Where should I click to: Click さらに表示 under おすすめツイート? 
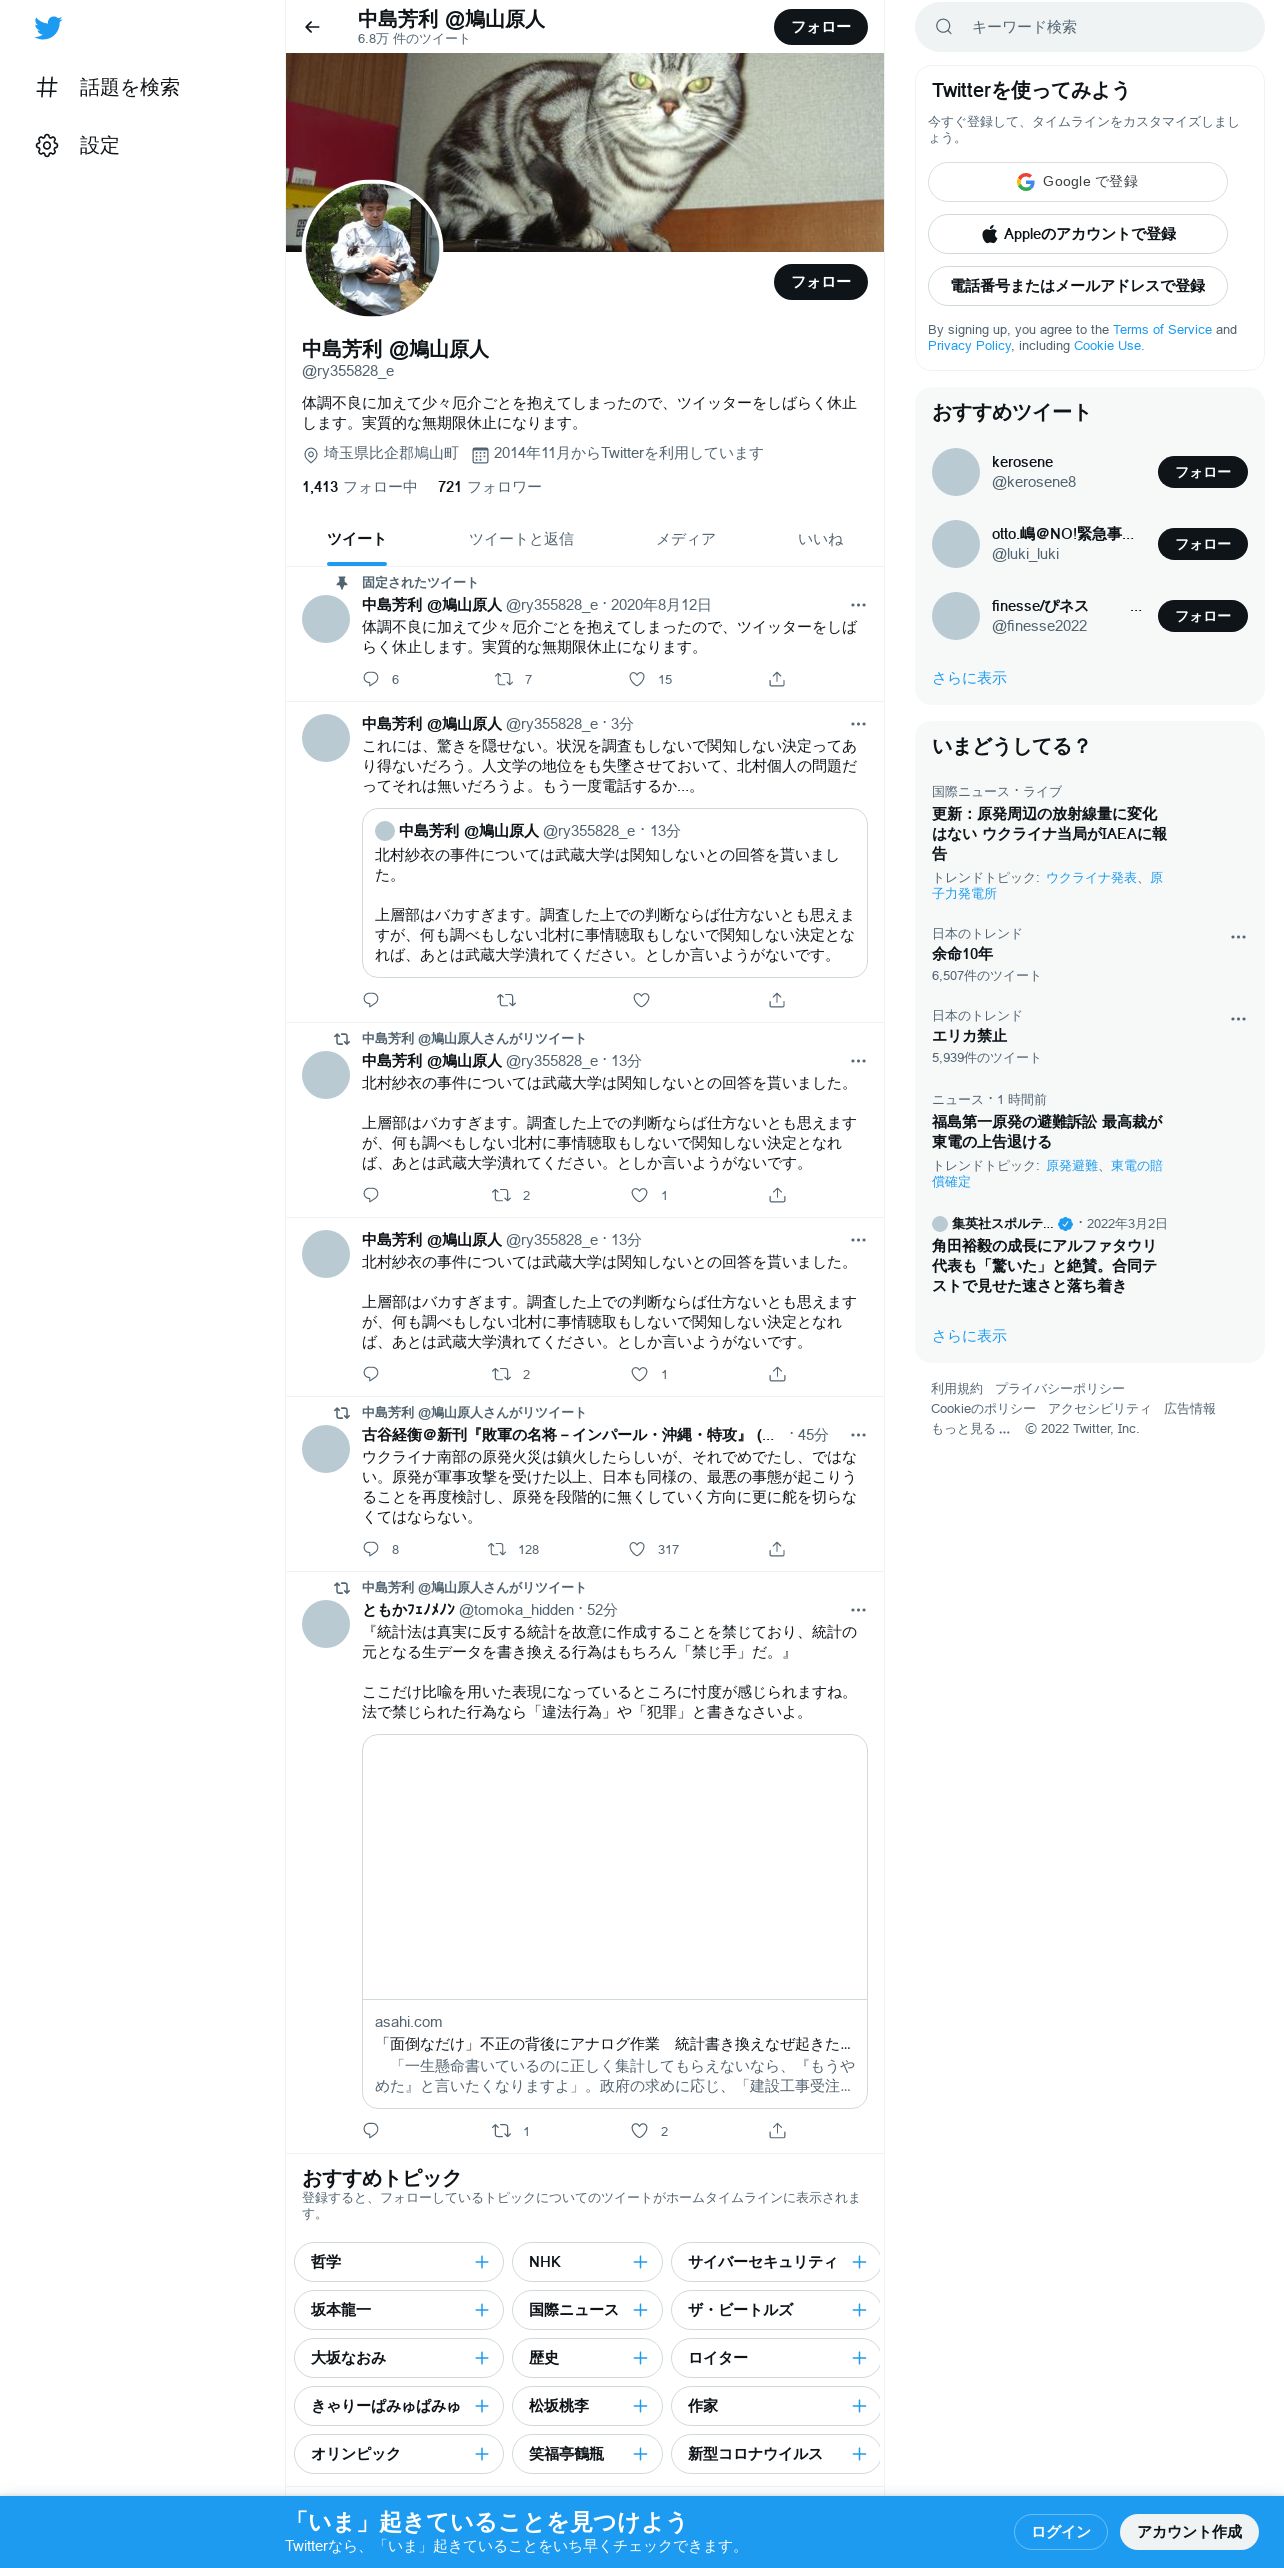pyautogui.click(x=969, y=678)
